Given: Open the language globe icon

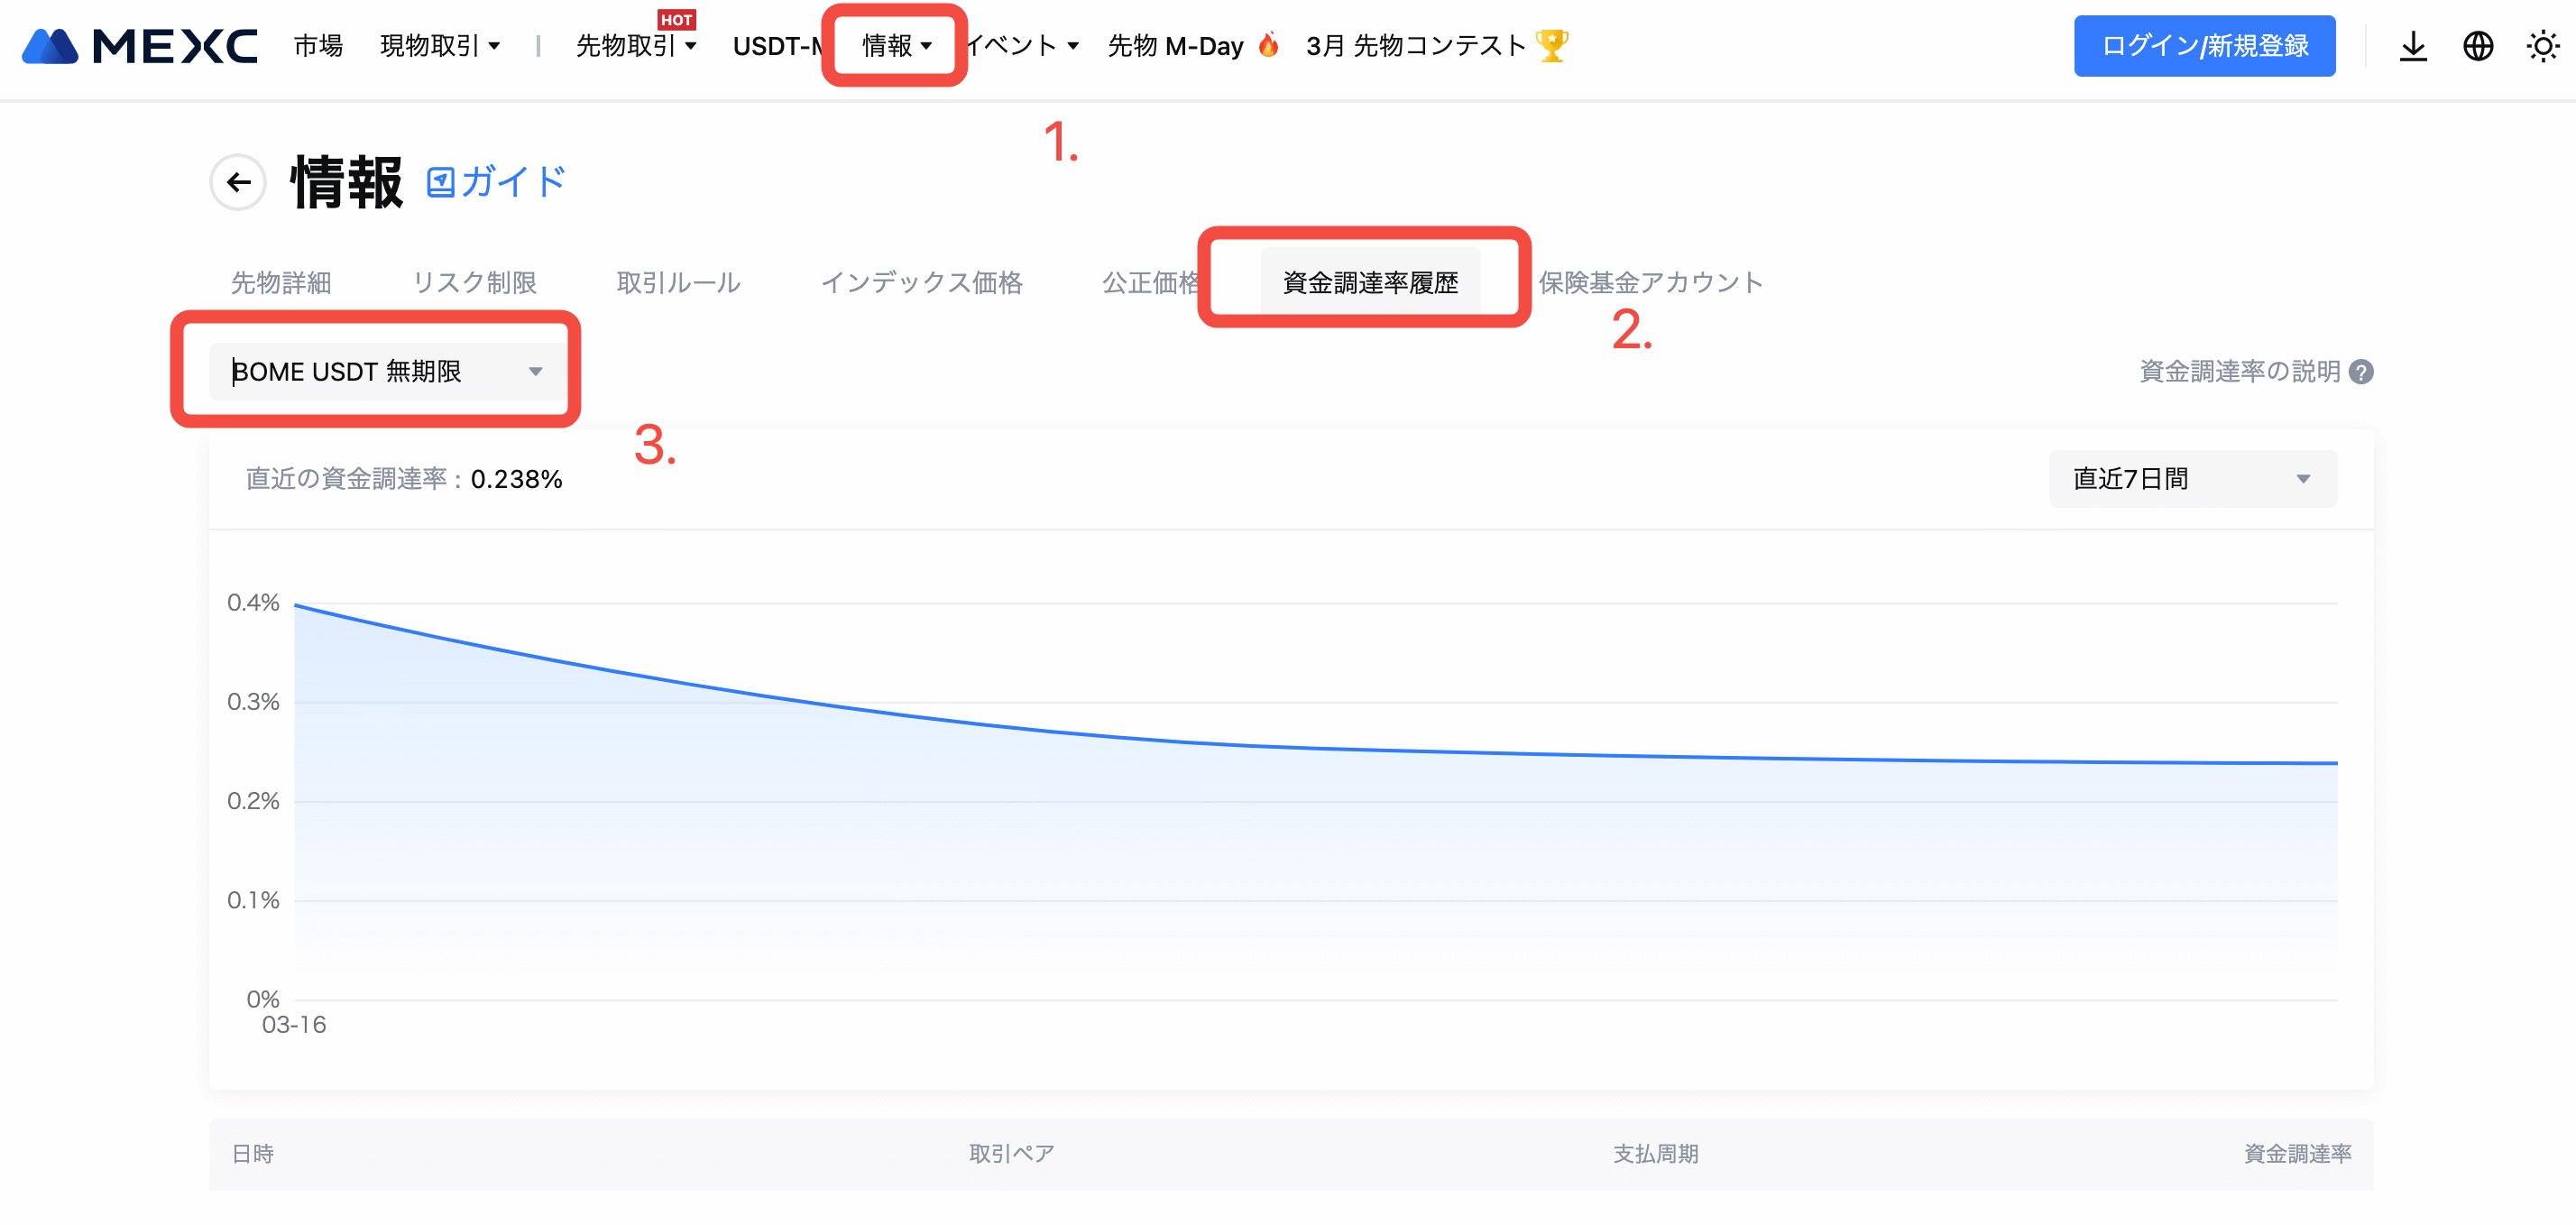Looking at the screenshot, I should (x=2477, y=46).
